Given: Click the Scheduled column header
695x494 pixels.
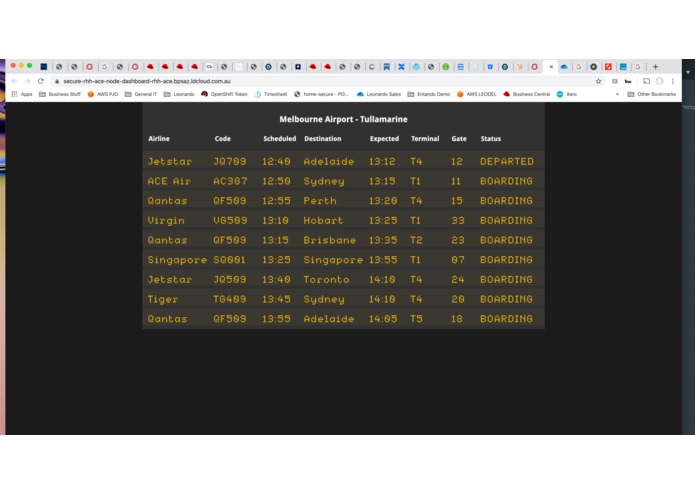Looking at the screenshot, I should tap(280, 139).
